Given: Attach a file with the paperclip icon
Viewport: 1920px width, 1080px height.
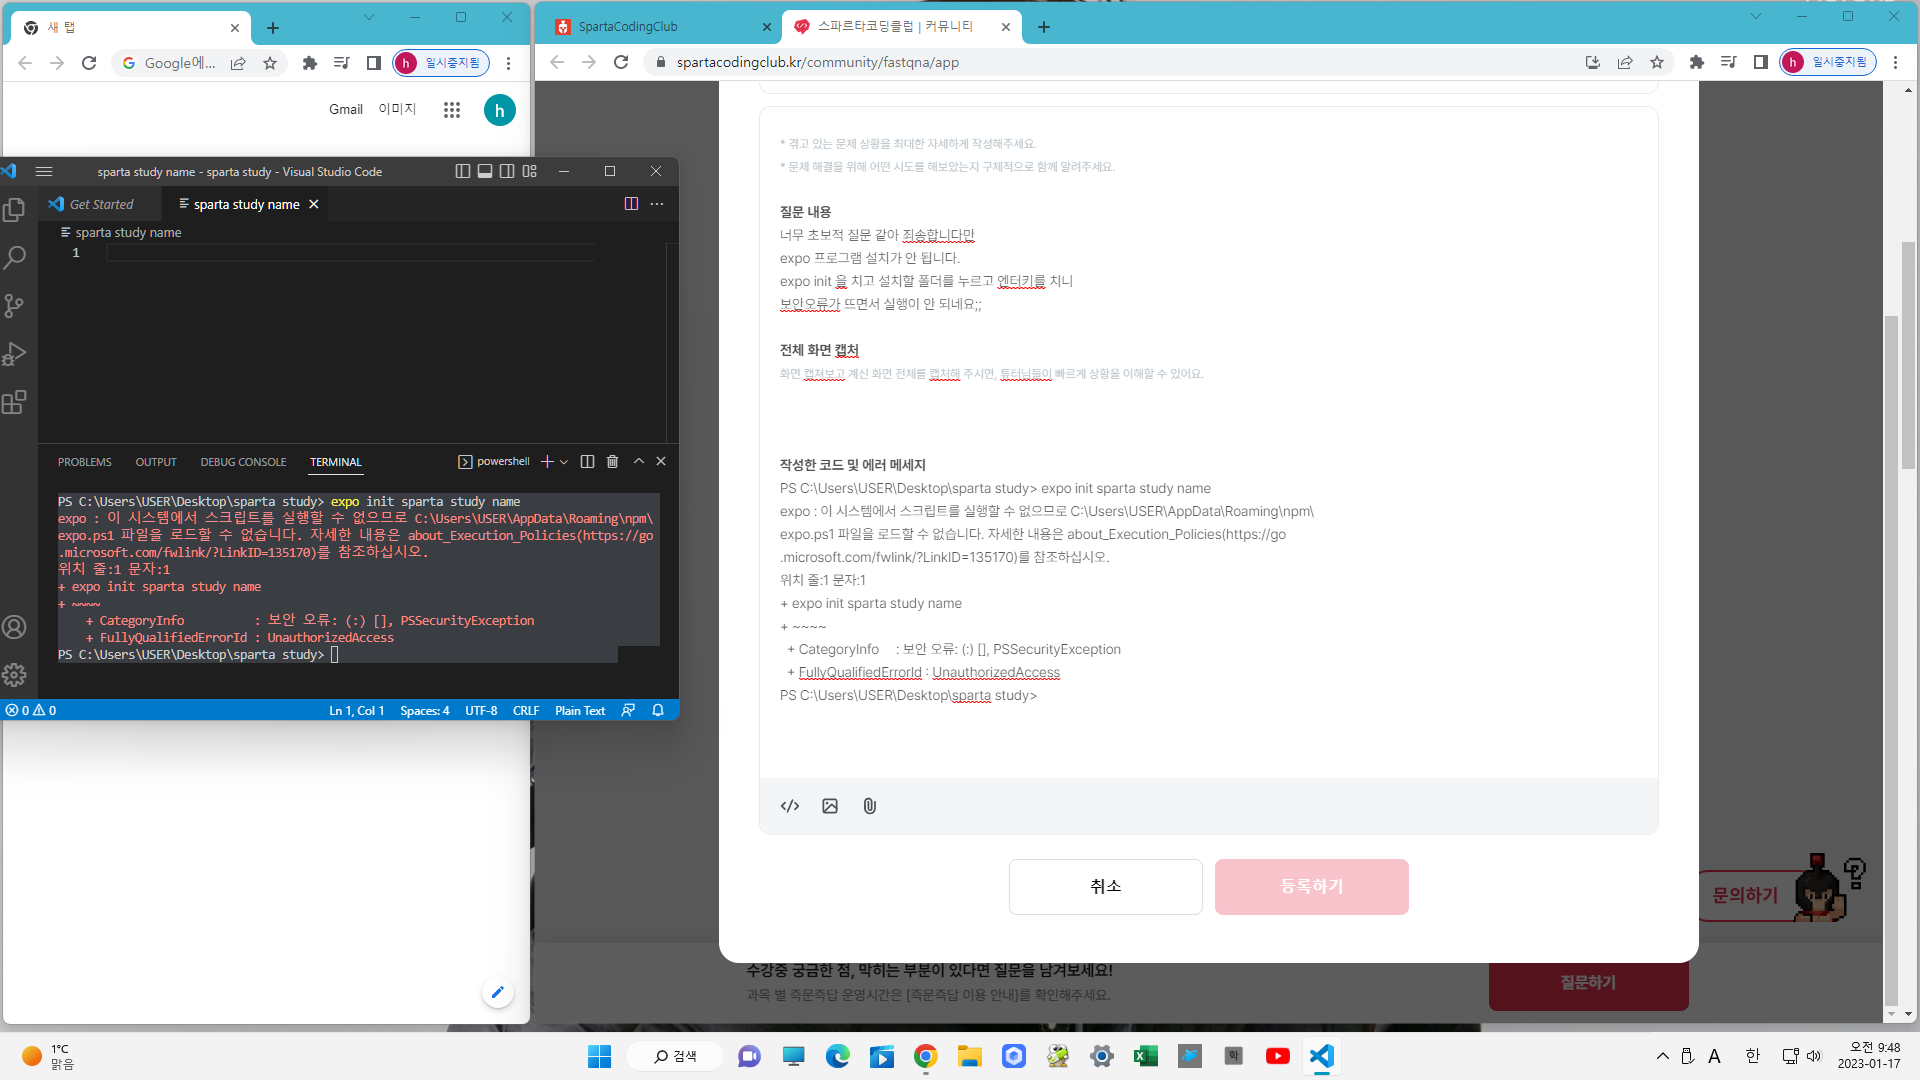Looking at the screenshot, I should [870, 806].
